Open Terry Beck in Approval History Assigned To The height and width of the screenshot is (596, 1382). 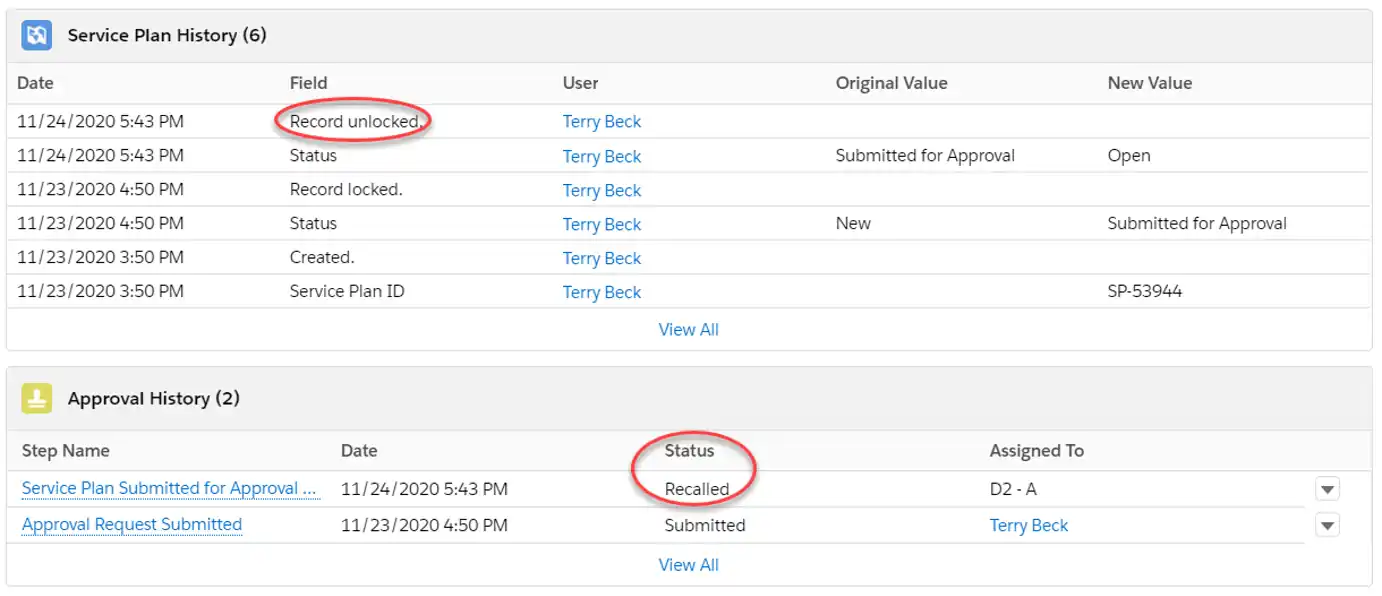click(x=1029, y=526)
